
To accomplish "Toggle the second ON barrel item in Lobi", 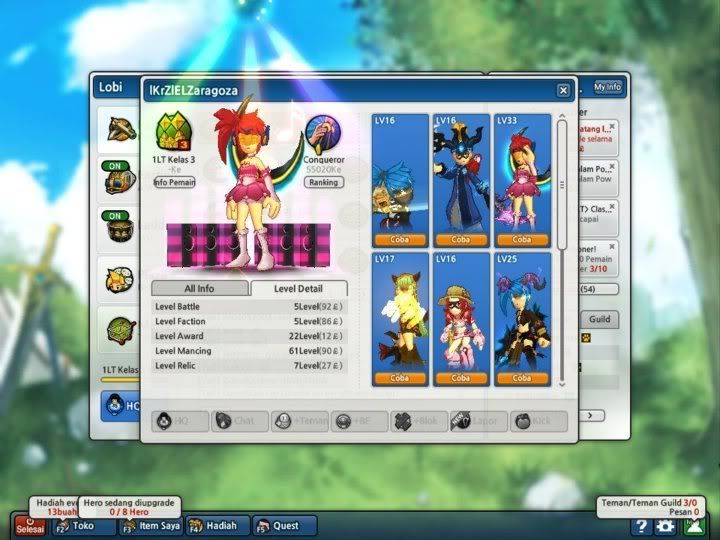I will click(x=120, y=227).
